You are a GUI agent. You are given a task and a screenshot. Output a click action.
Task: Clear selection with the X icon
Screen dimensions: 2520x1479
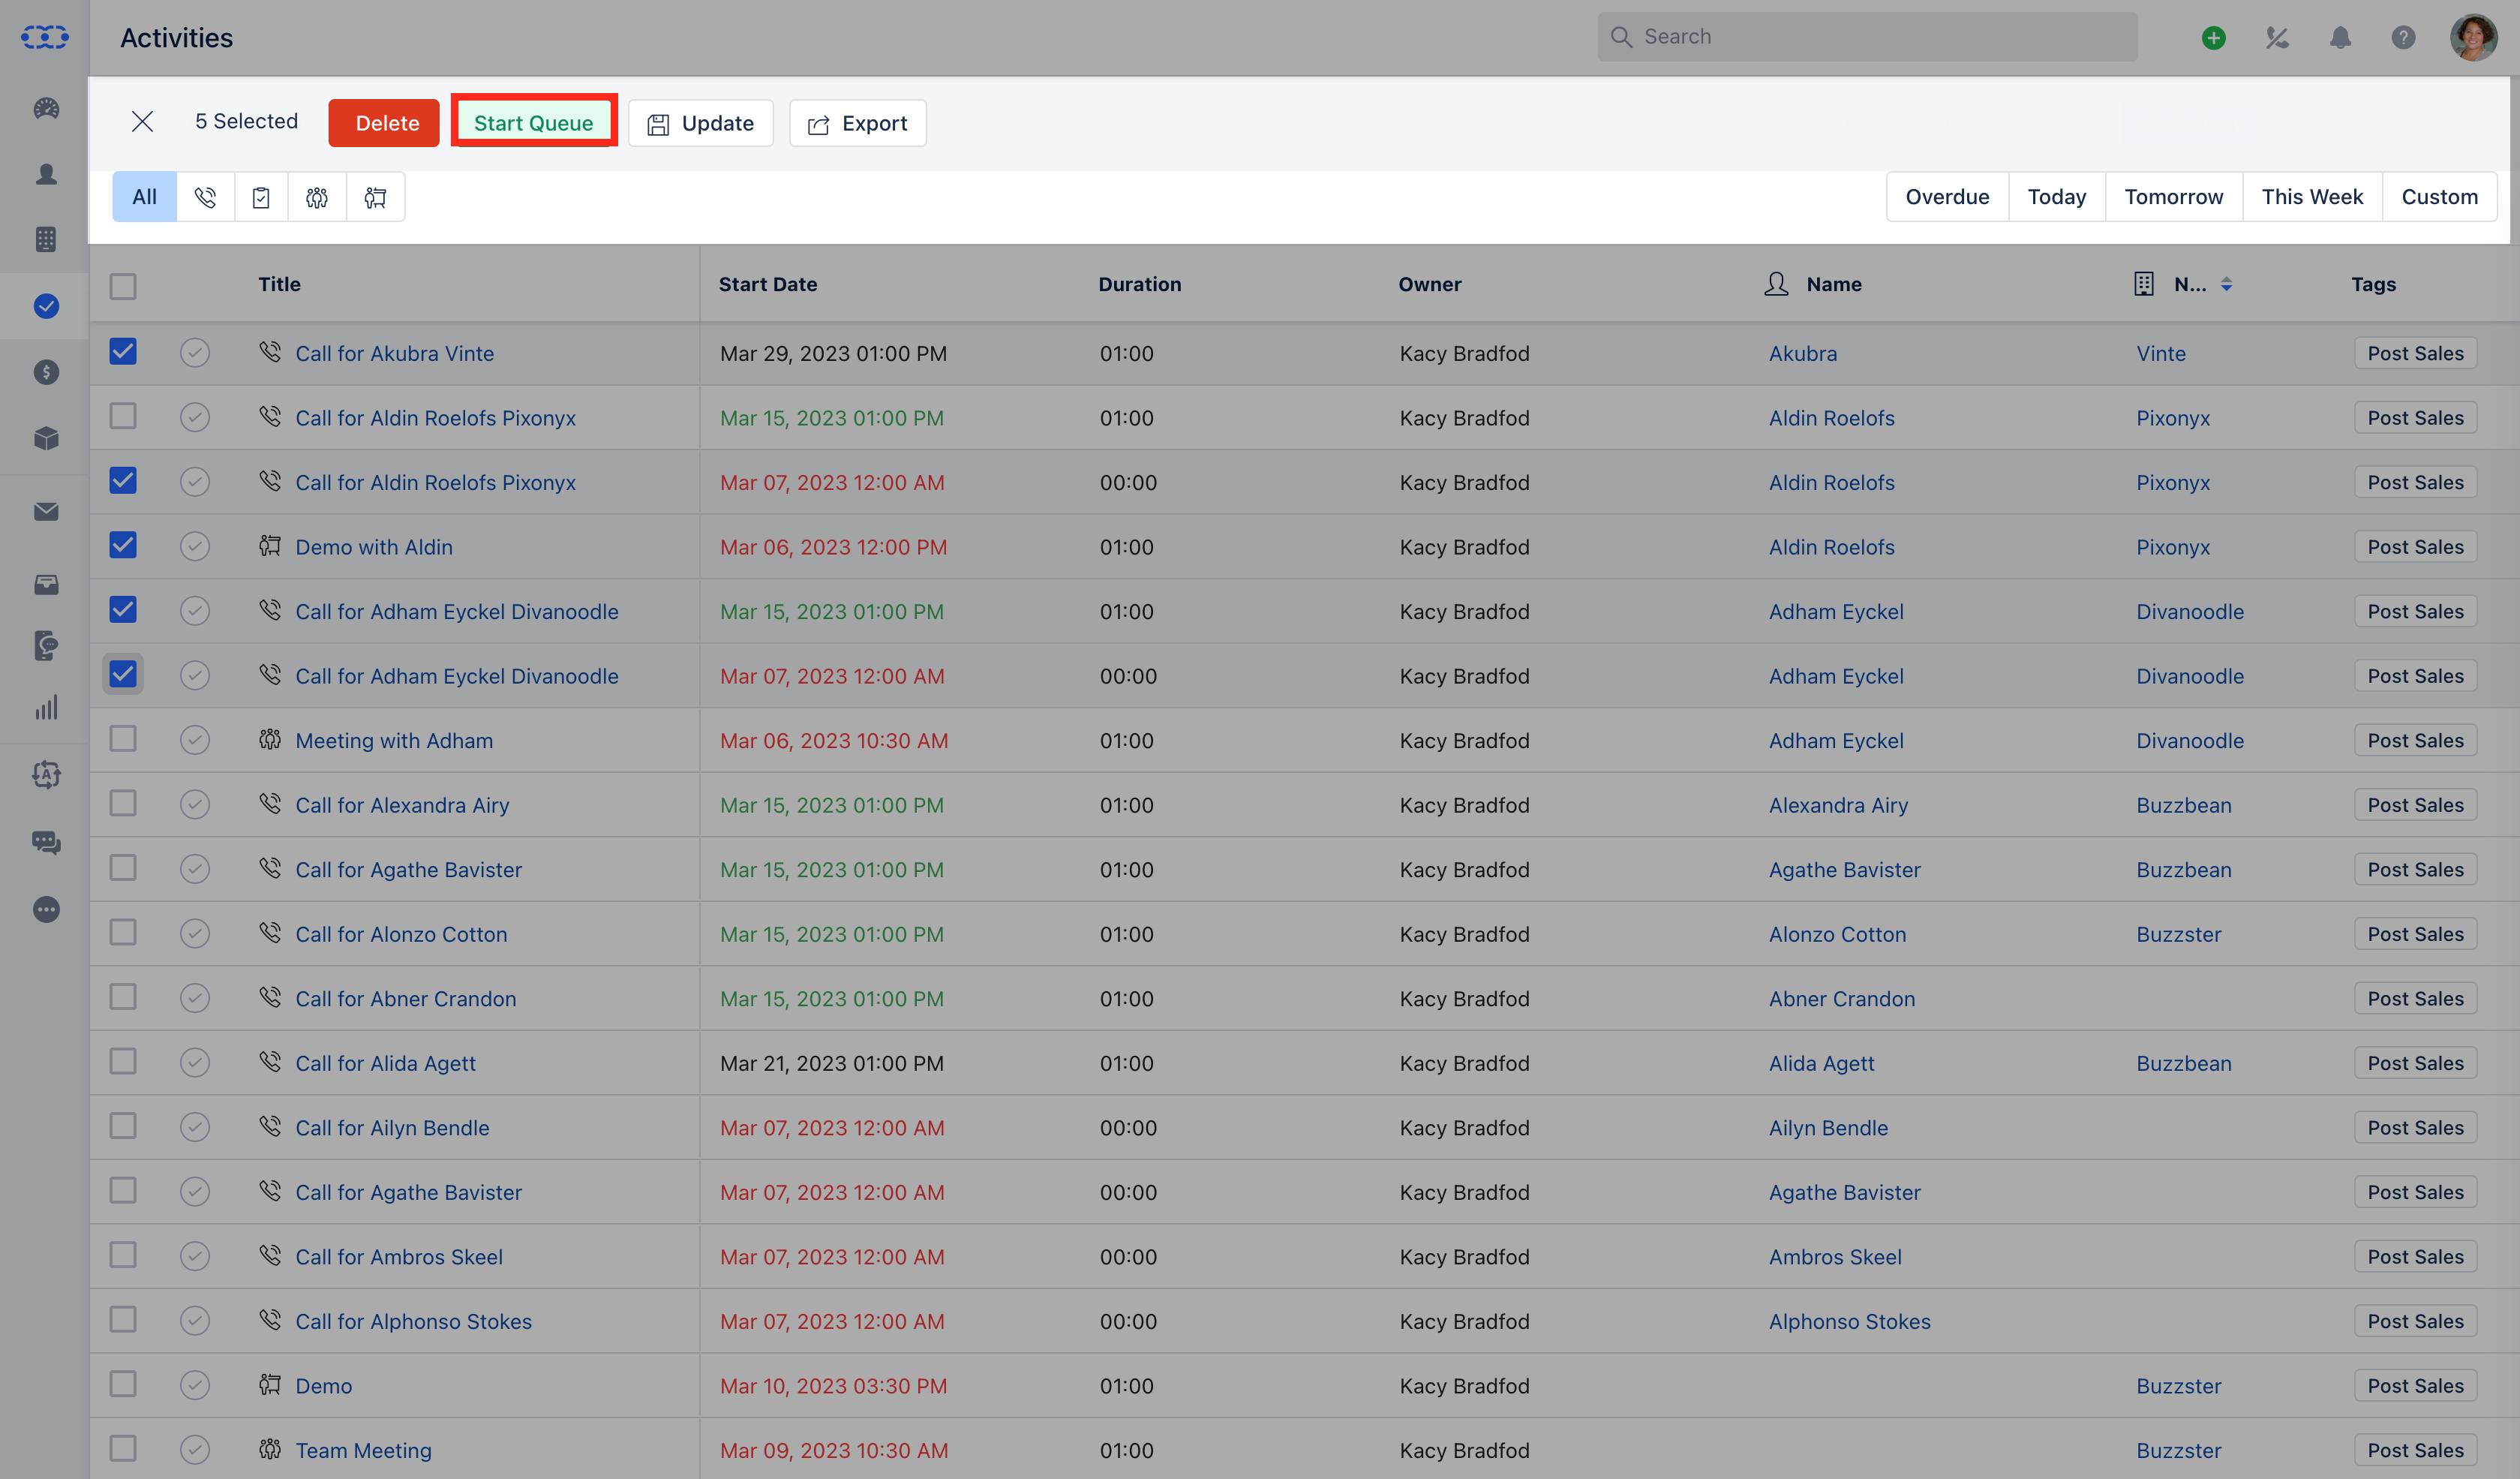pos(142,122)
